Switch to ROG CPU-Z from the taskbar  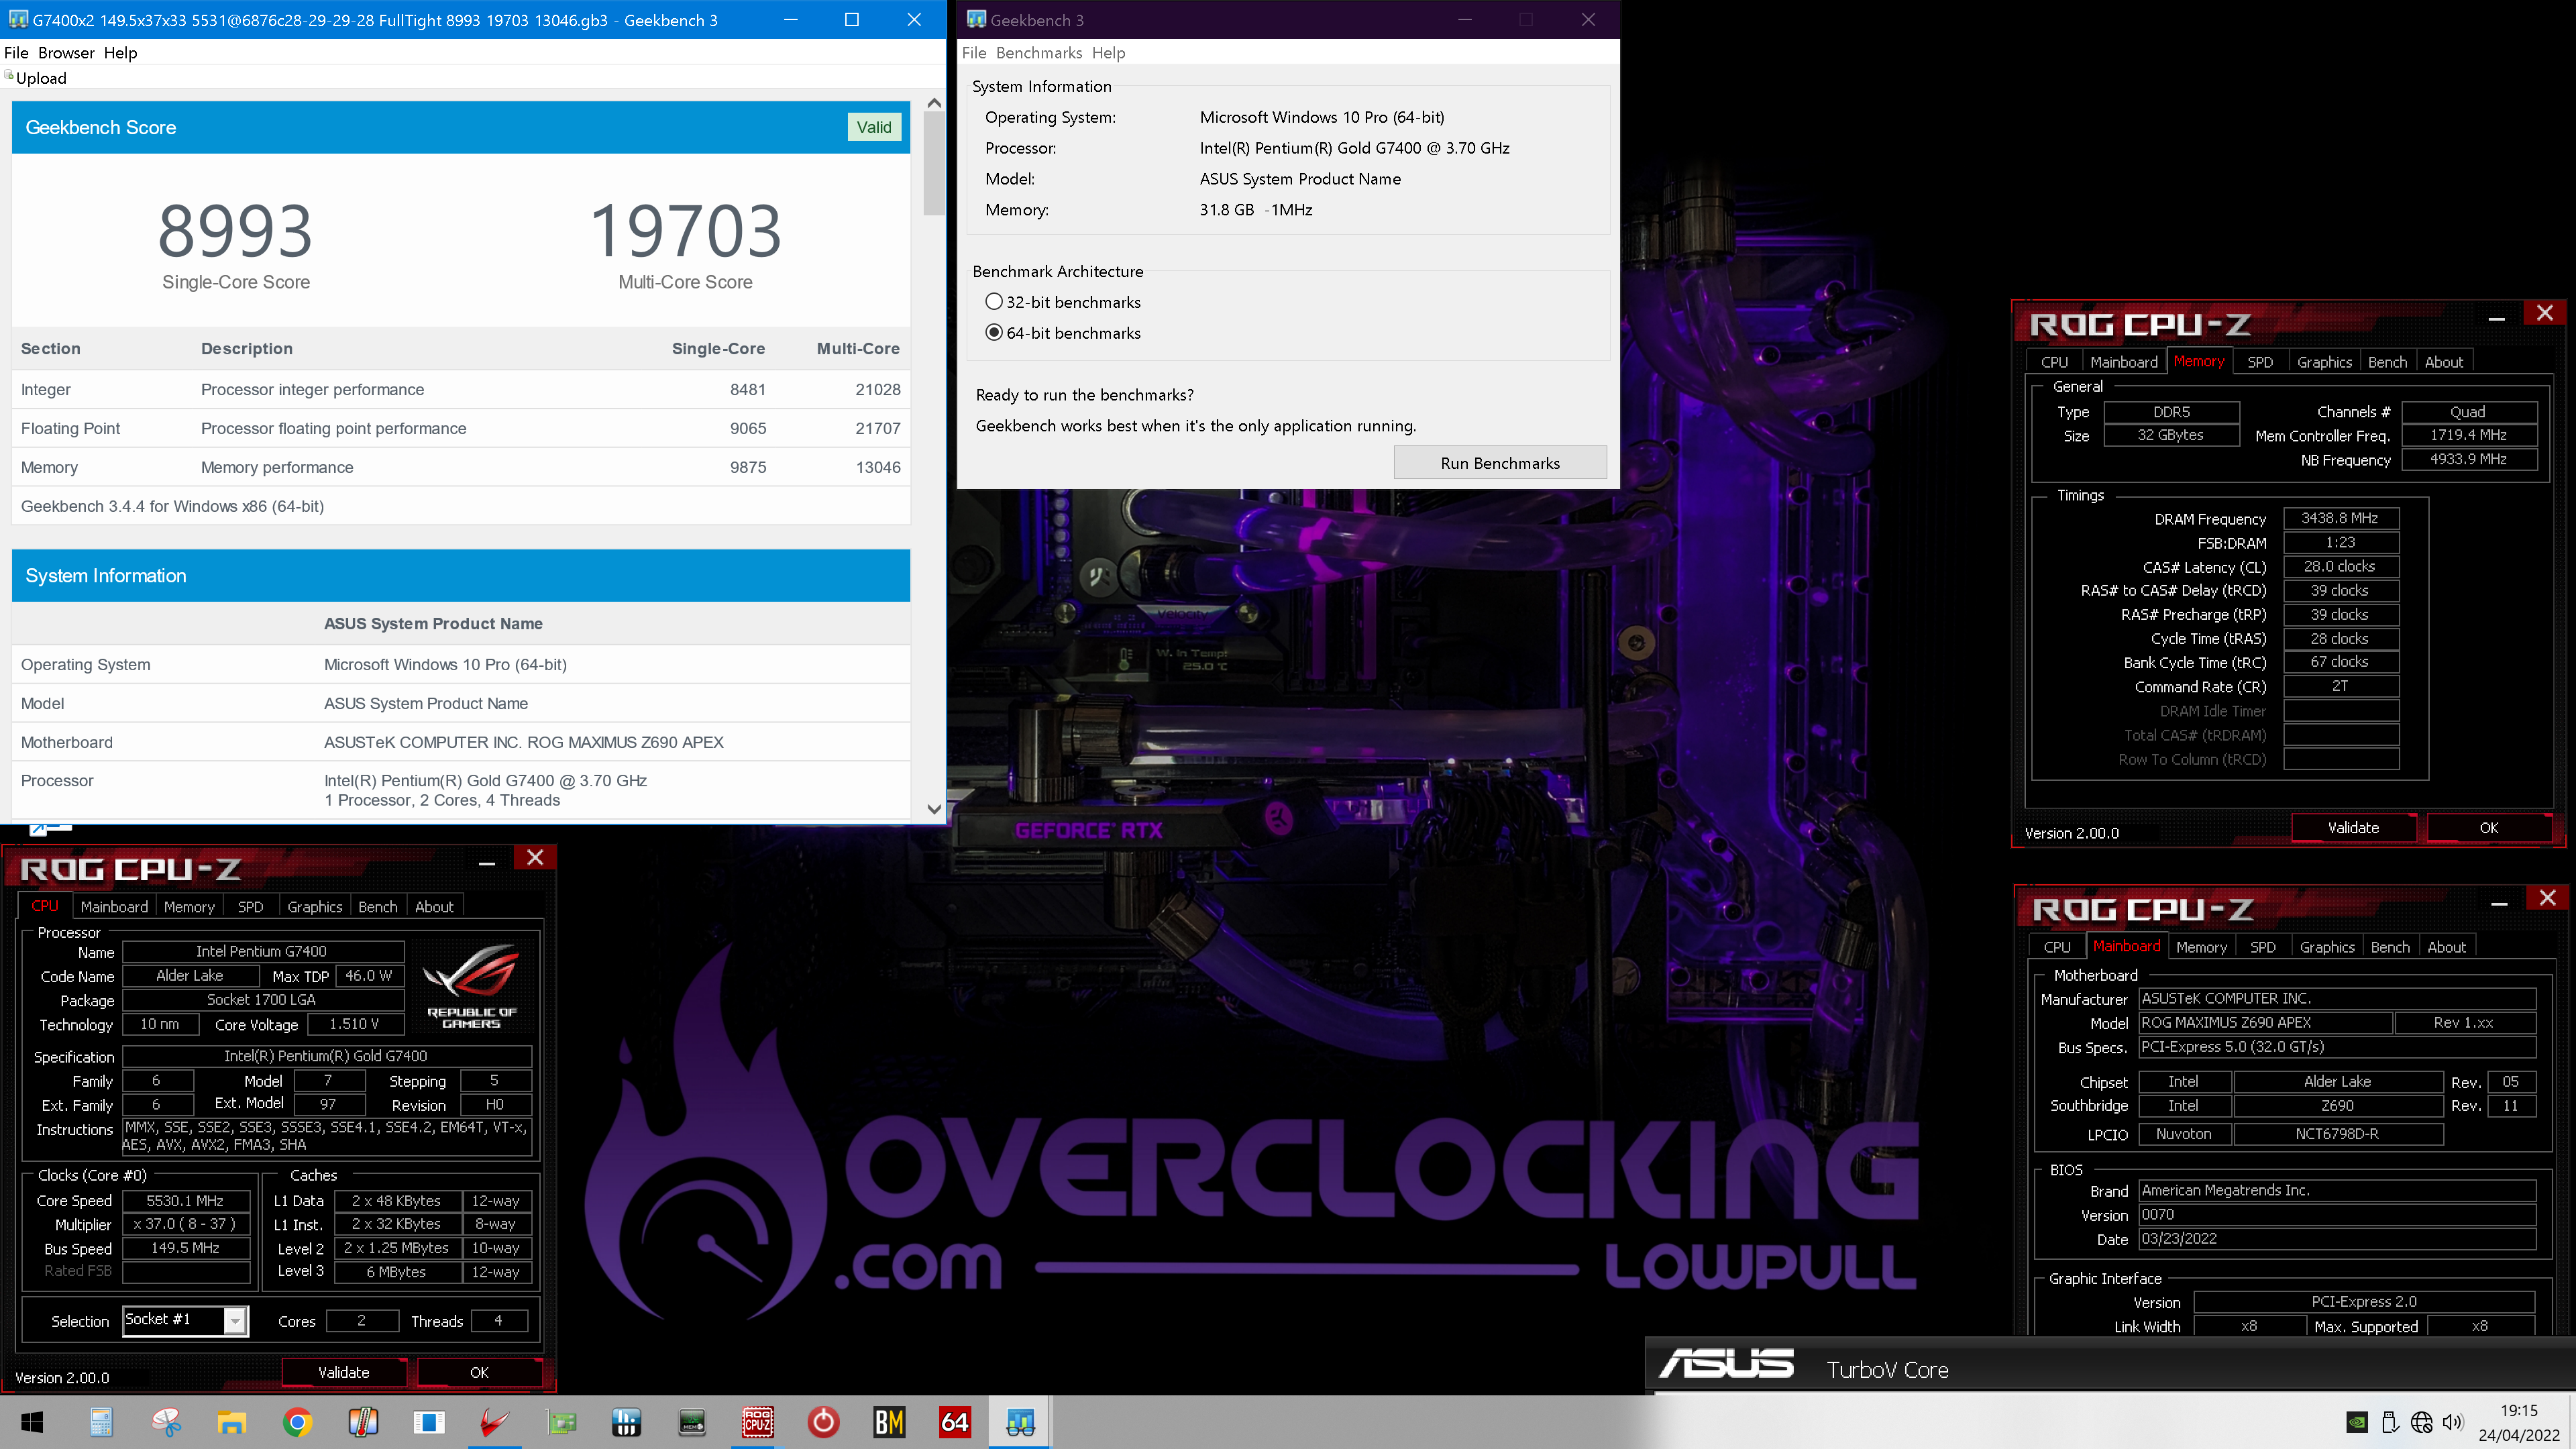(x=758, y=1421)
